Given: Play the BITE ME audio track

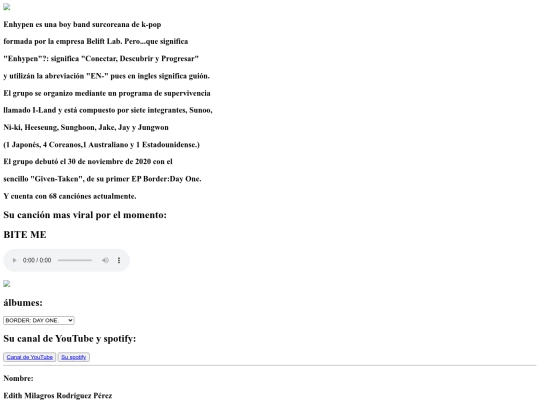Looking at the screenshot, I should (x=14, y=260).
